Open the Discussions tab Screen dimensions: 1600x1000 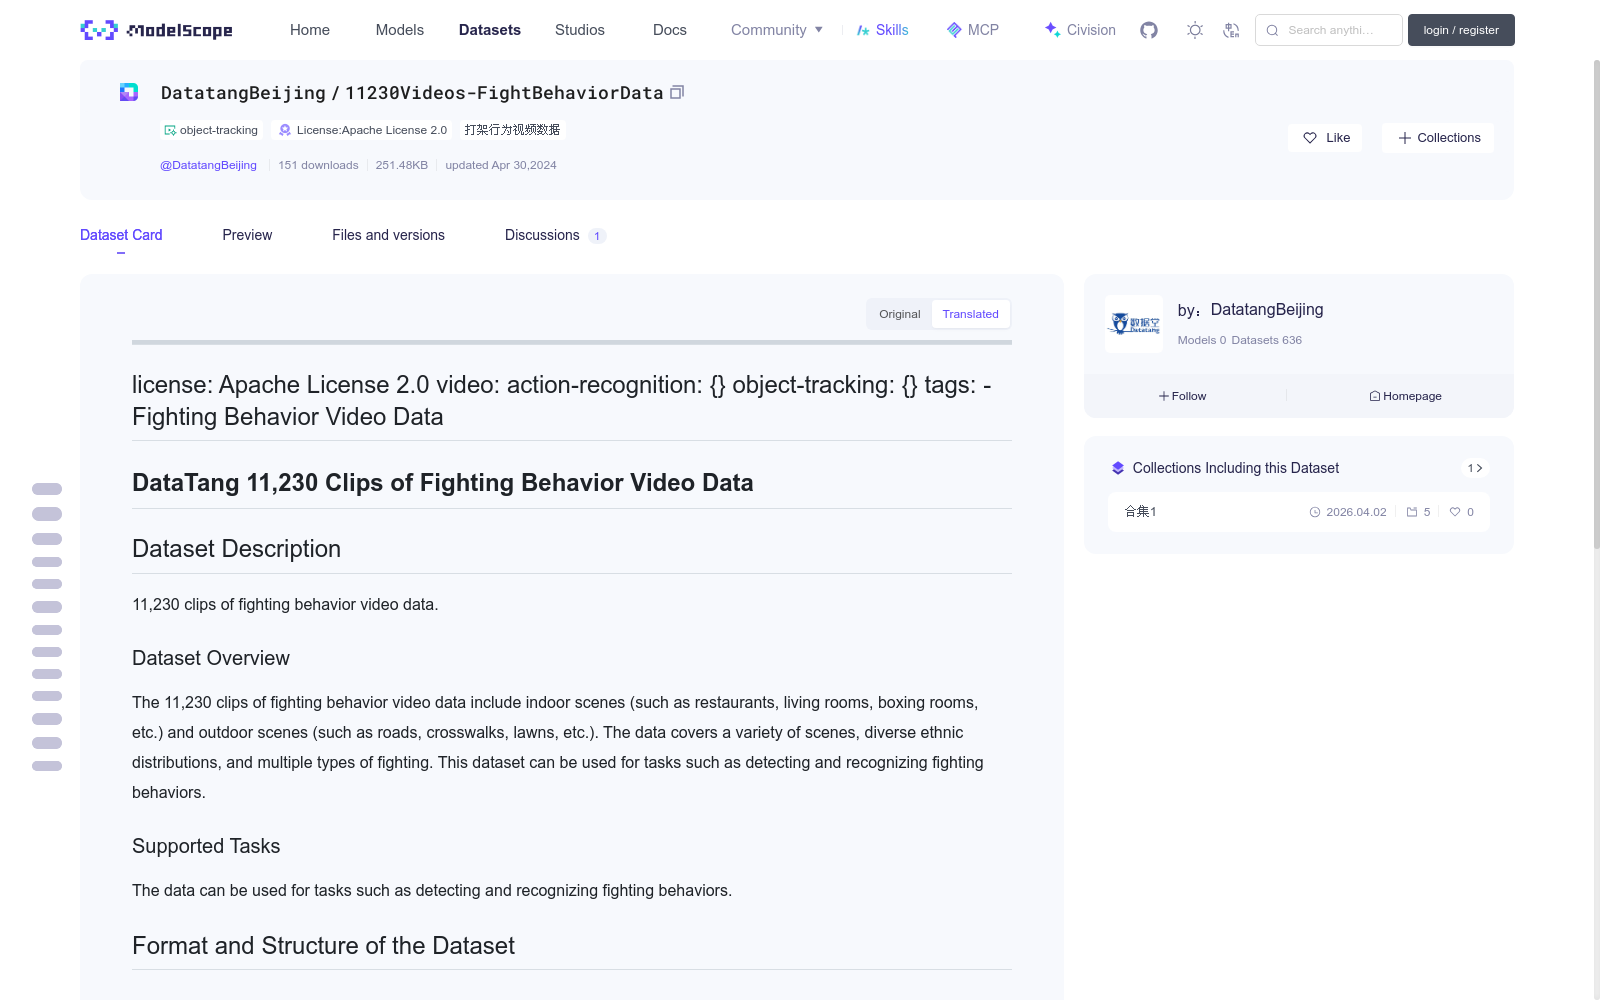(x=555, y=235)
